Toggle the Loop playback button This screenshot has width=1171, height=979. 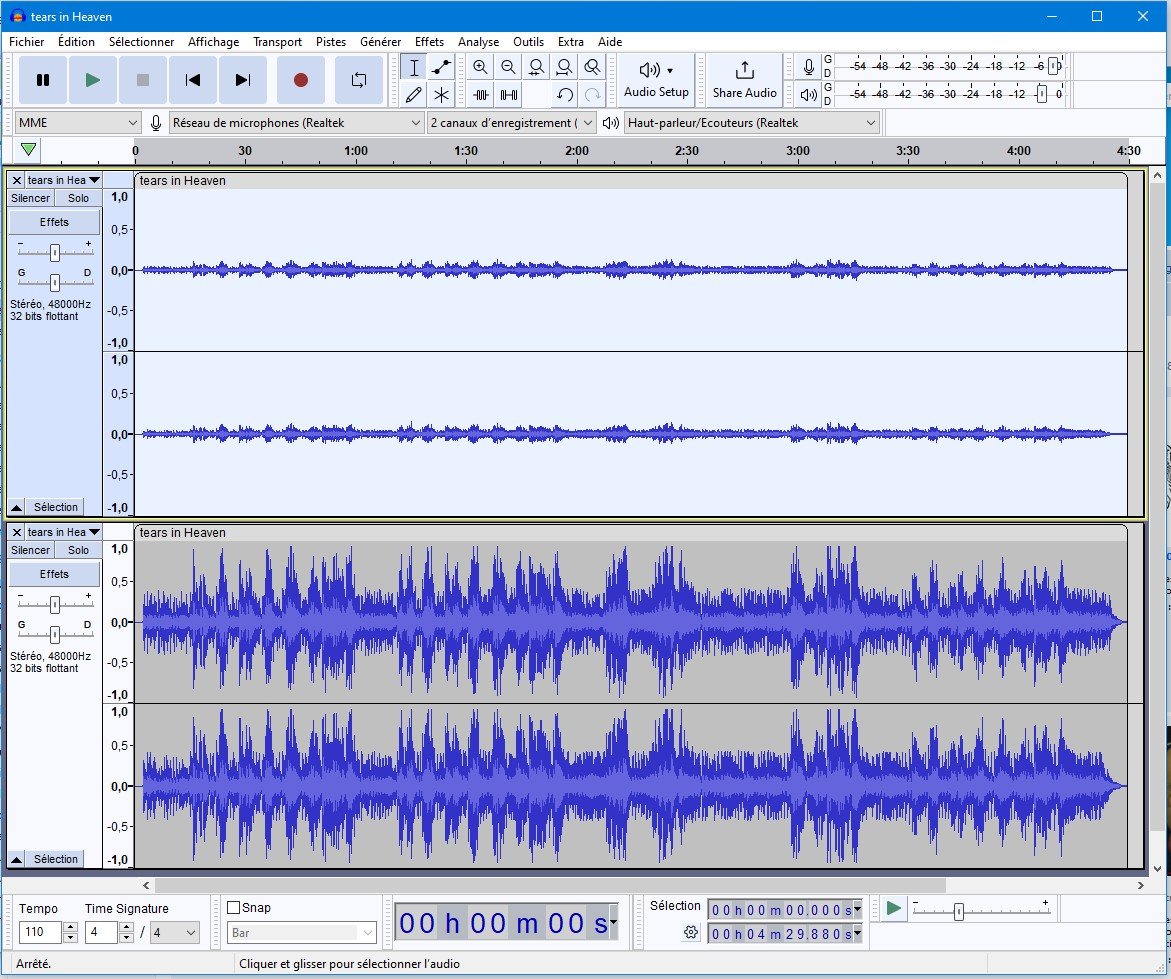coord(358,80)
